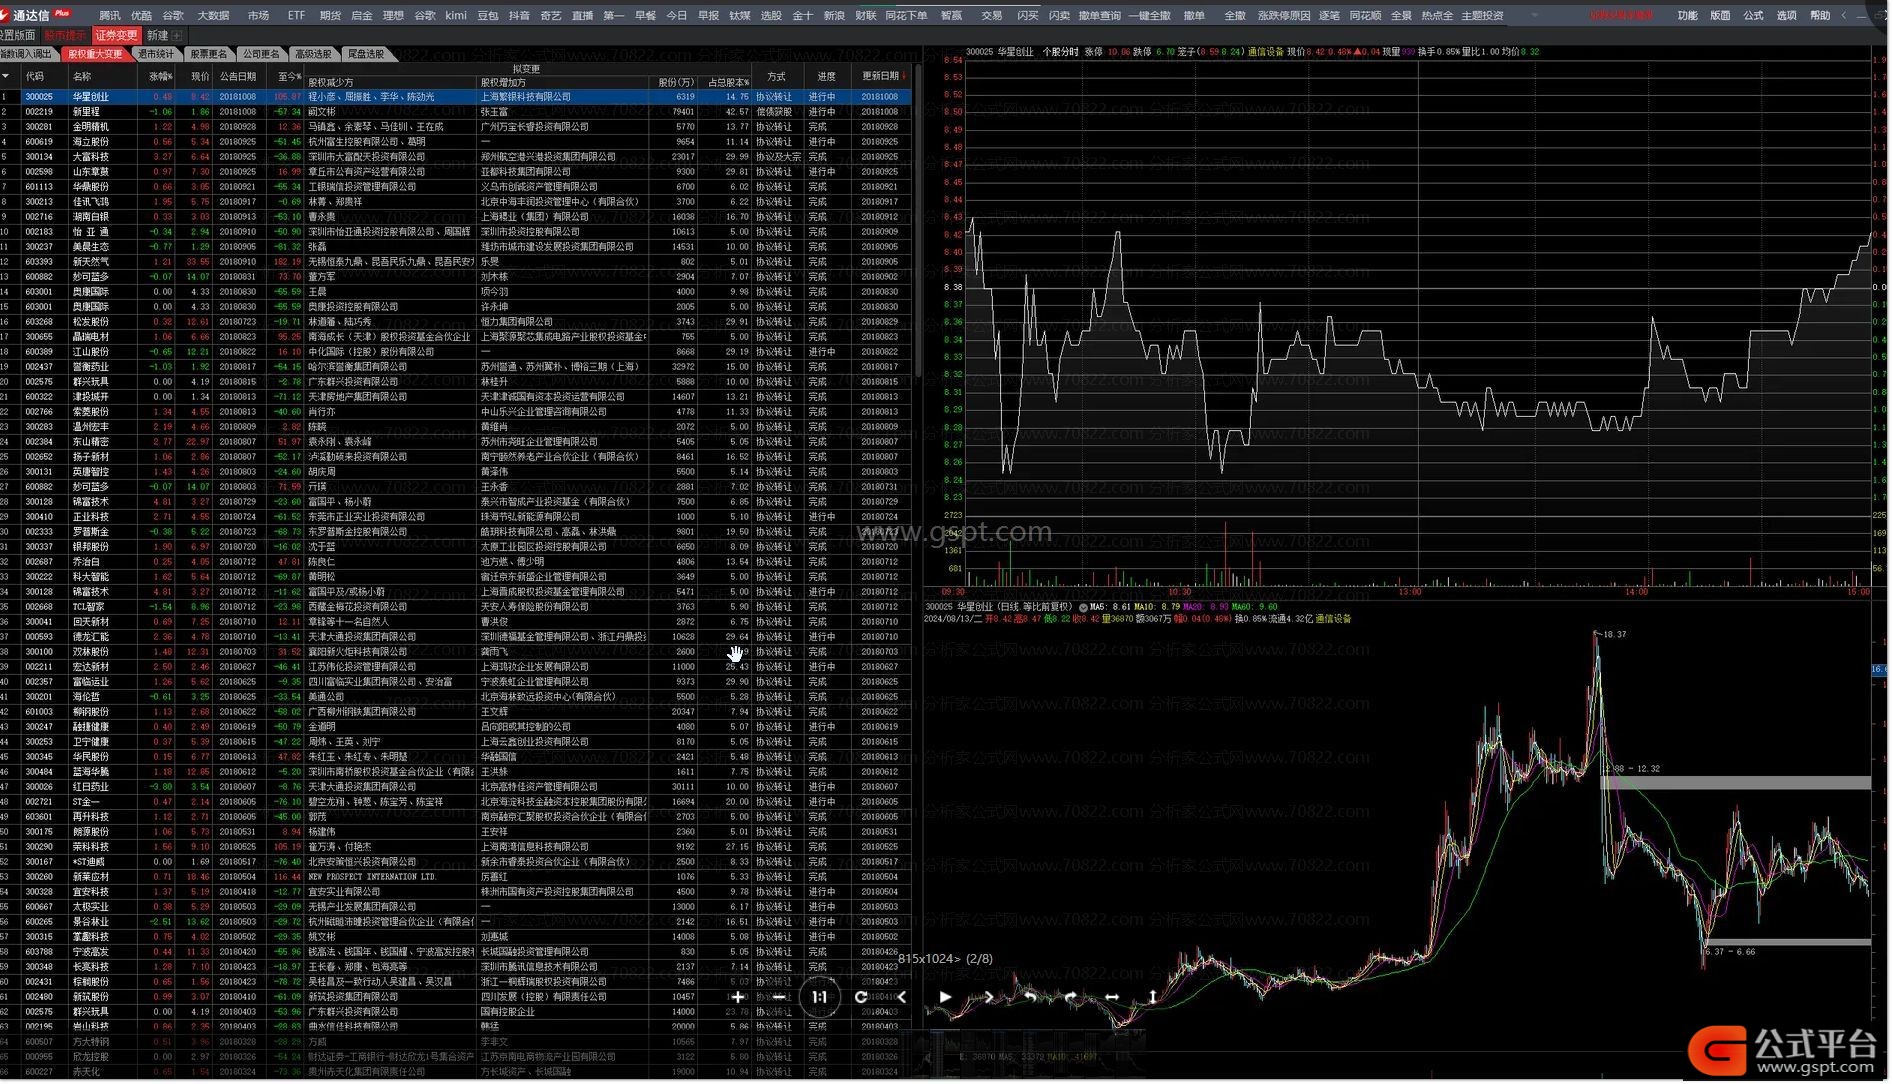The image size is (1893, 1084).
Task: Open the 帮助 menu
Action: (1820, 16)
